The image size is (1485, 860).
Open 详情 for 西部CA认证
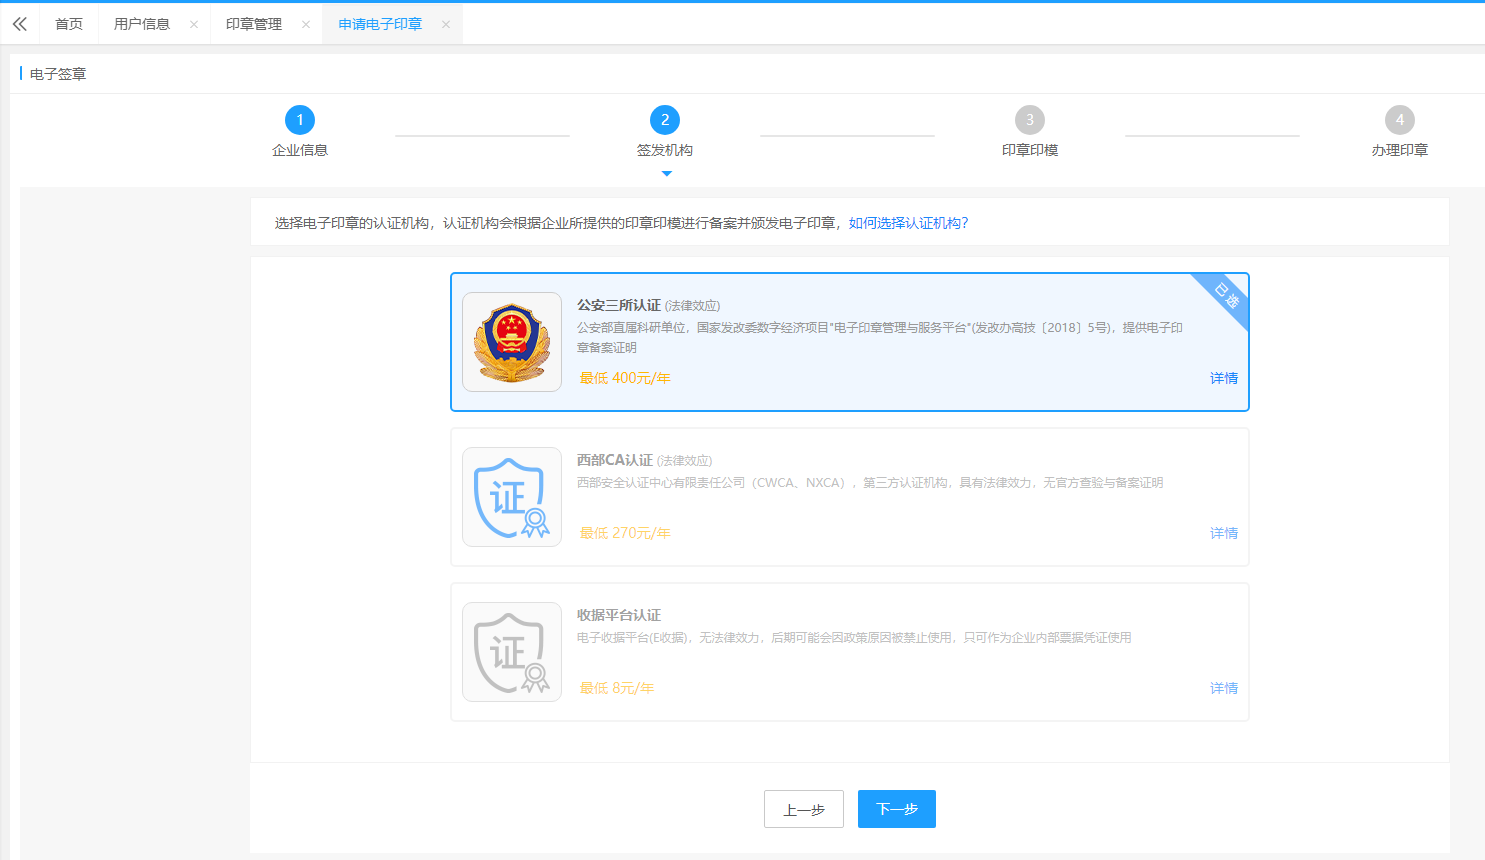pos(1224,533)
